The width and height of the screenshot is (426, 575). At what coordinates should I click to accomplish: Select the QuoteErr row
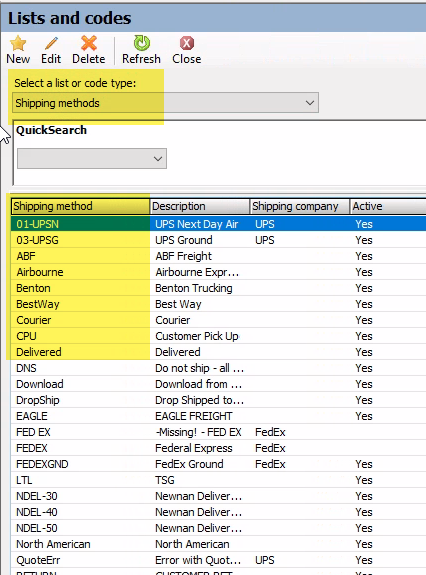point(218,560)
